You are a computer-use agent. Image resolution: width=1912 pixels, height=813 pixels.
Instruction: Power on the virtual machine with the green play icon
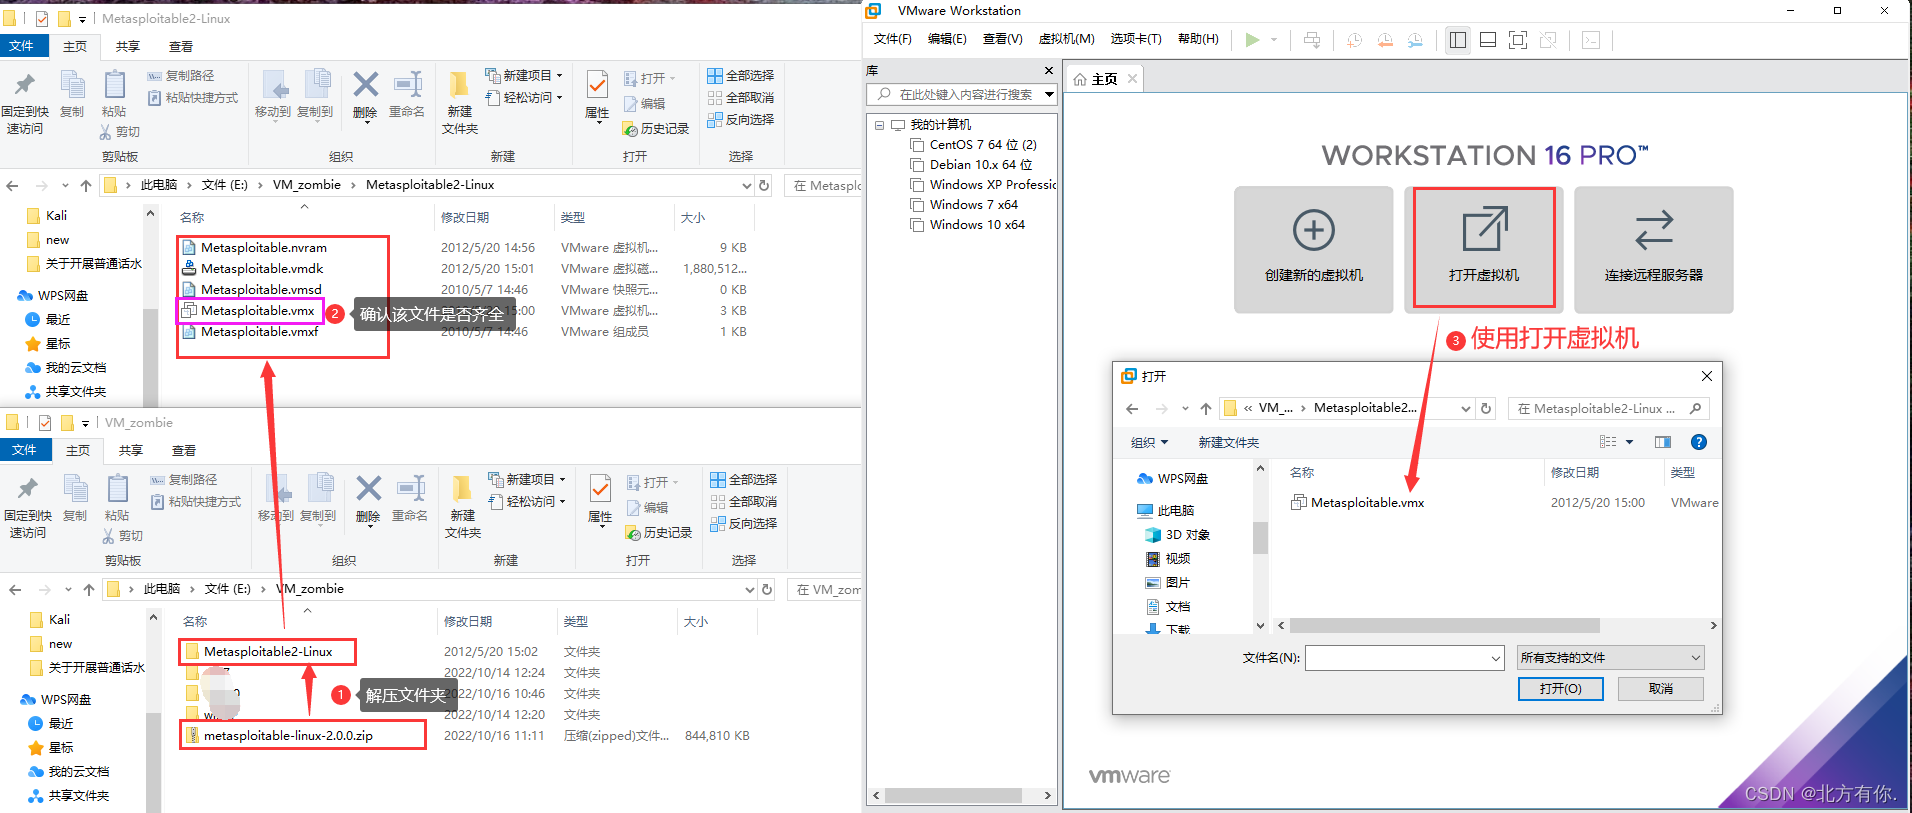pyautogui.click(x=1252, y=40)
